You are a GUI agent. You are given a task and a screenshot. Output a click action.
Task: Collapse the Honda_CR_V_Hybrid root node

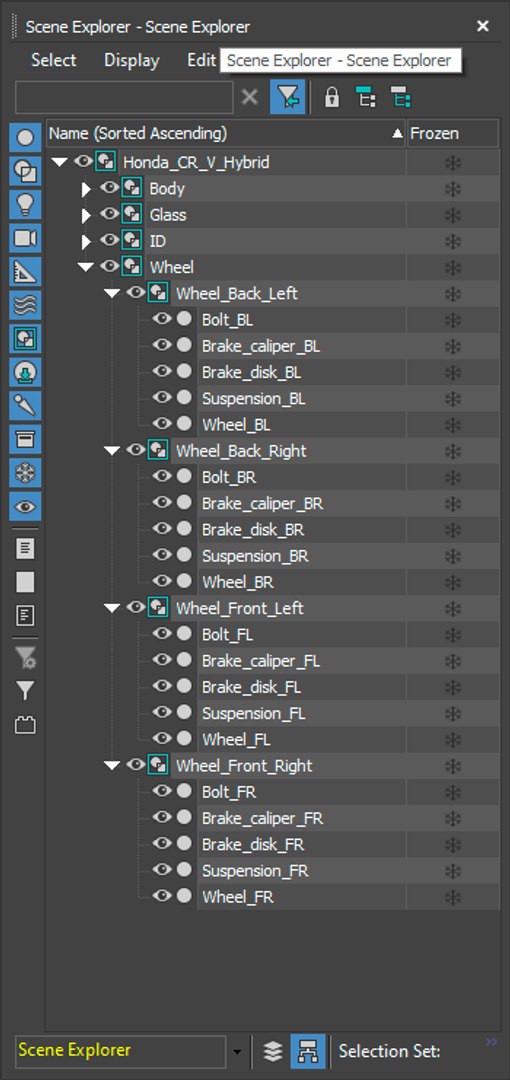[x=60, y=163]
